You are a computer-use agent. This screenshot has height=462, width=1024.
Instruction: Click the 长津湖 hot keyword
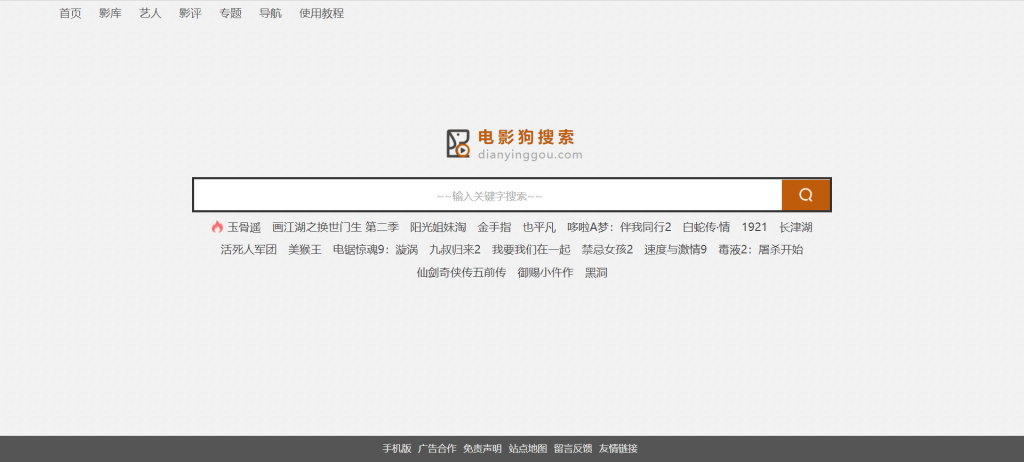click(795, 227)
